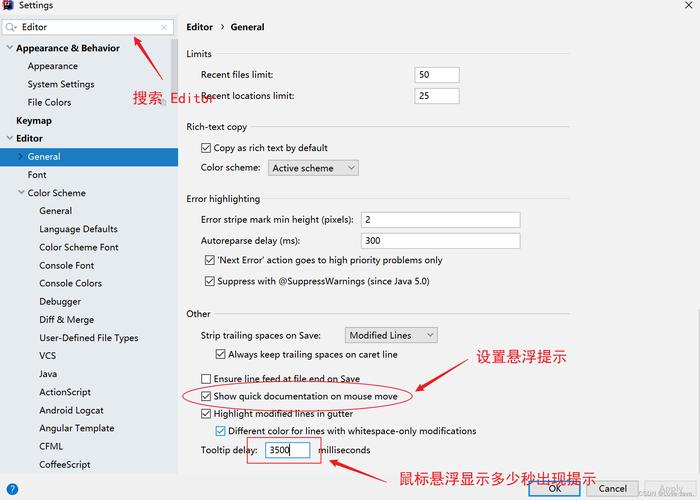Select System Settings in the tree
Image resolution: width=700 pixels, height=500 pixels.
pyautogui.click(x=61, y=84)
